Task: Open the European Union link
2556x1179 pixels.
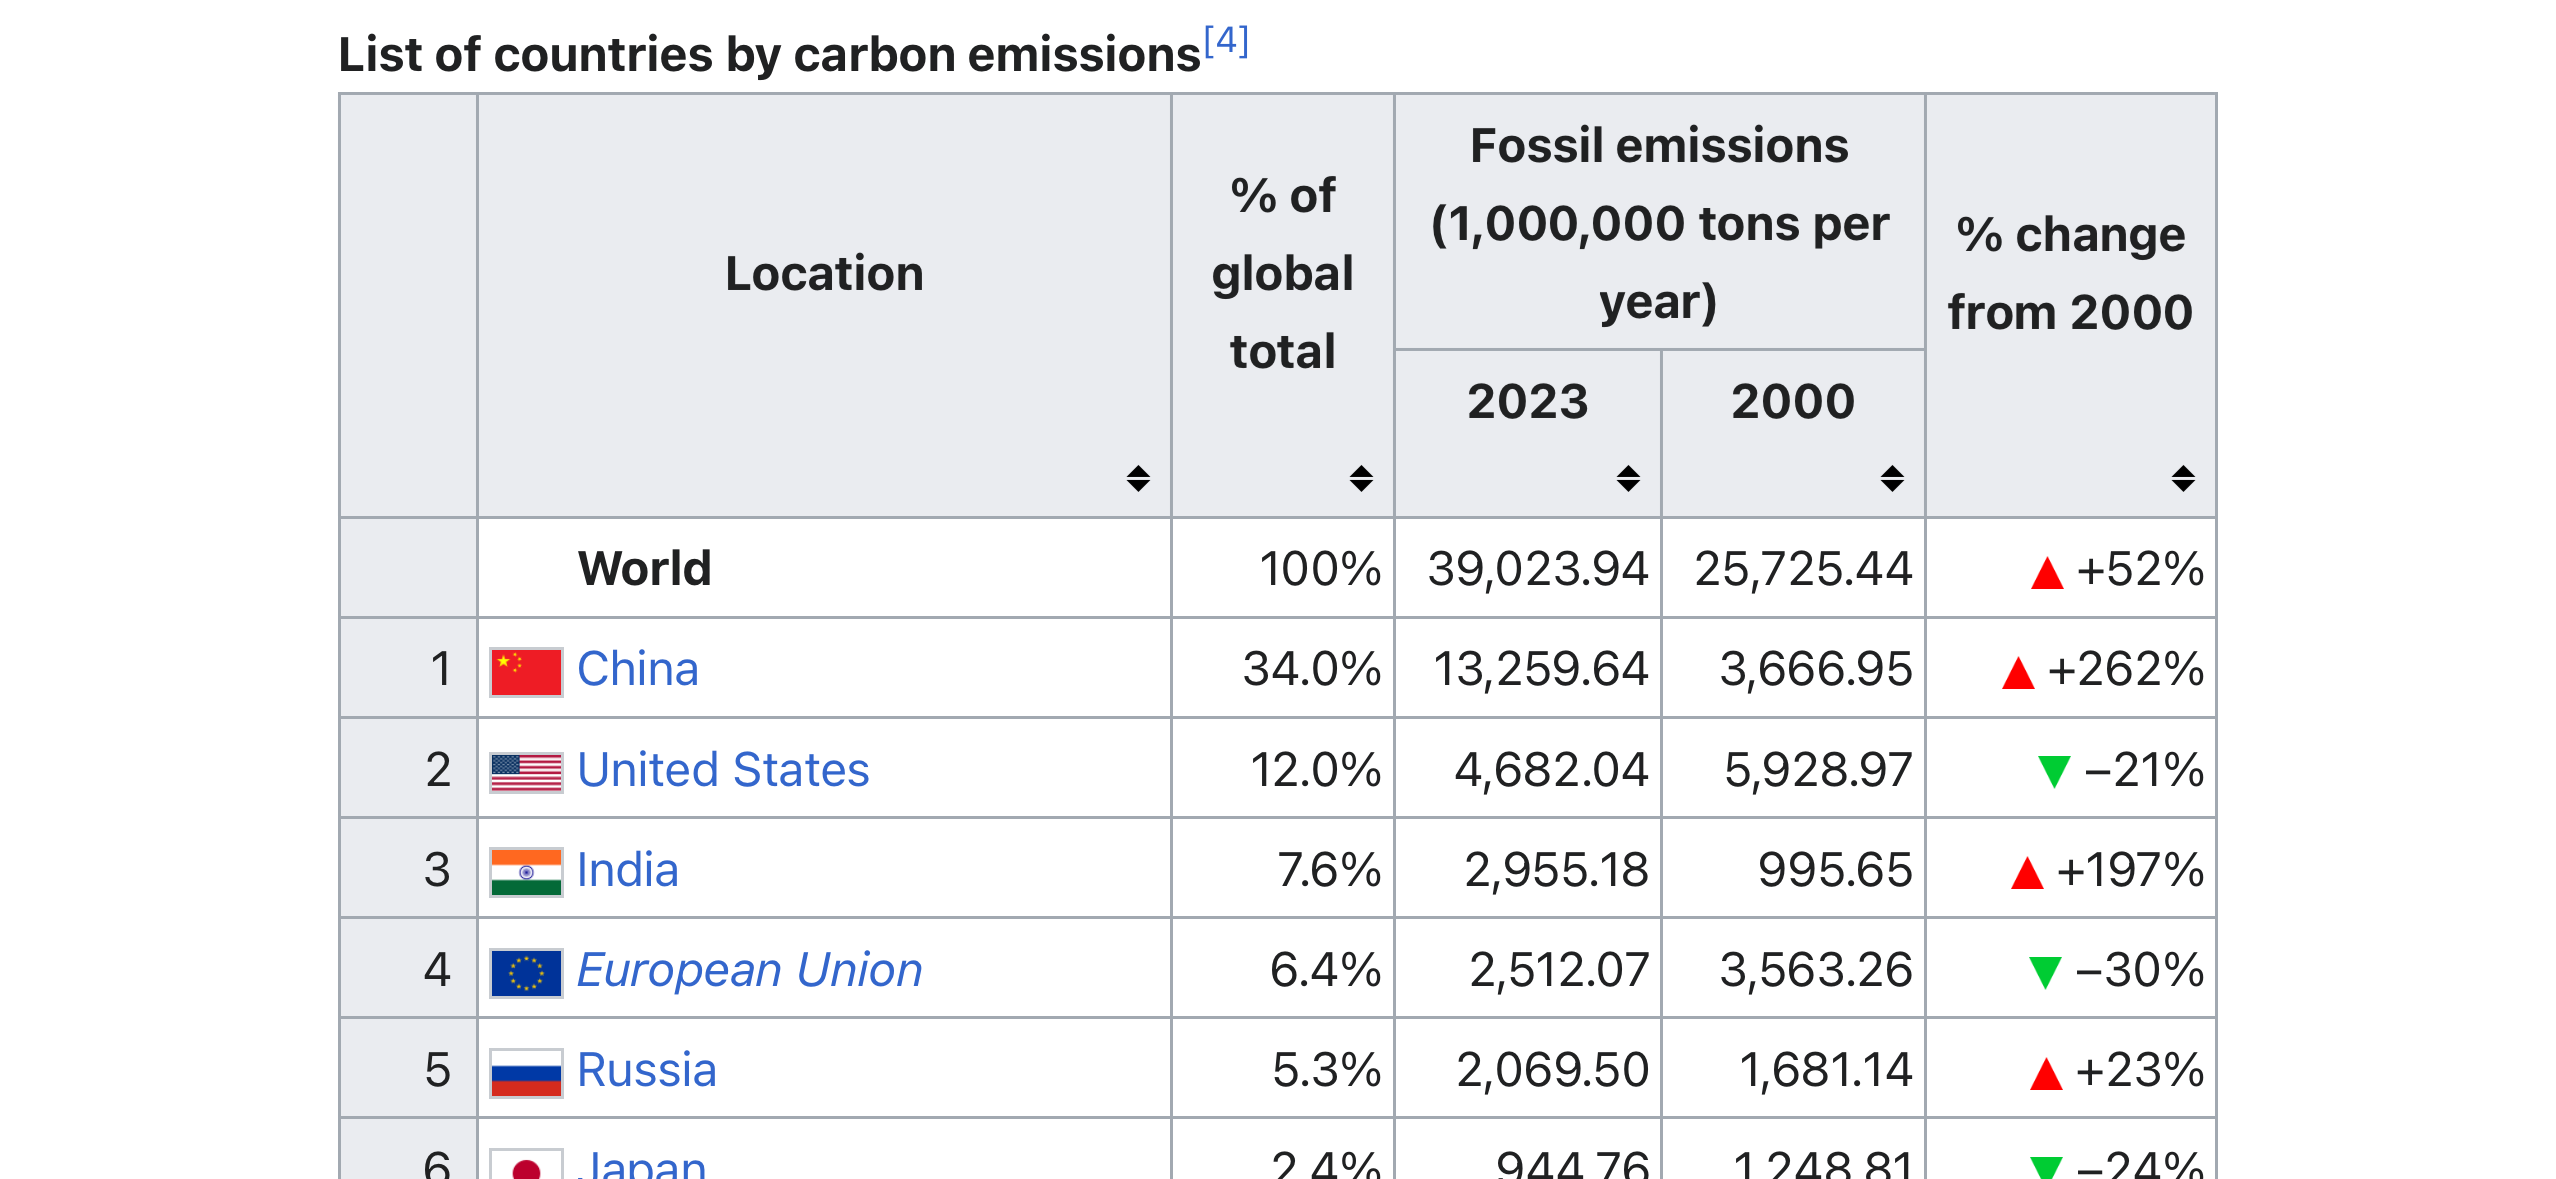Action: click(749, 970)
